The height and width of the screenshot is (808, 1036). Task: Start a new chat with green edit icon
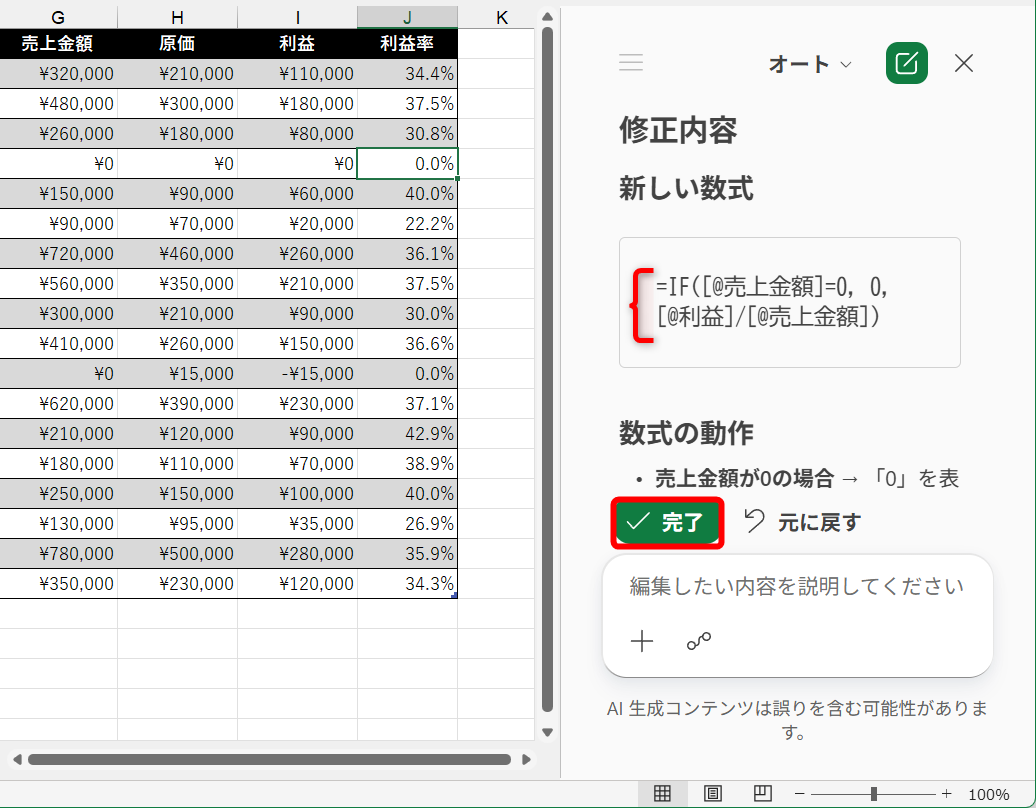point(906,63)
